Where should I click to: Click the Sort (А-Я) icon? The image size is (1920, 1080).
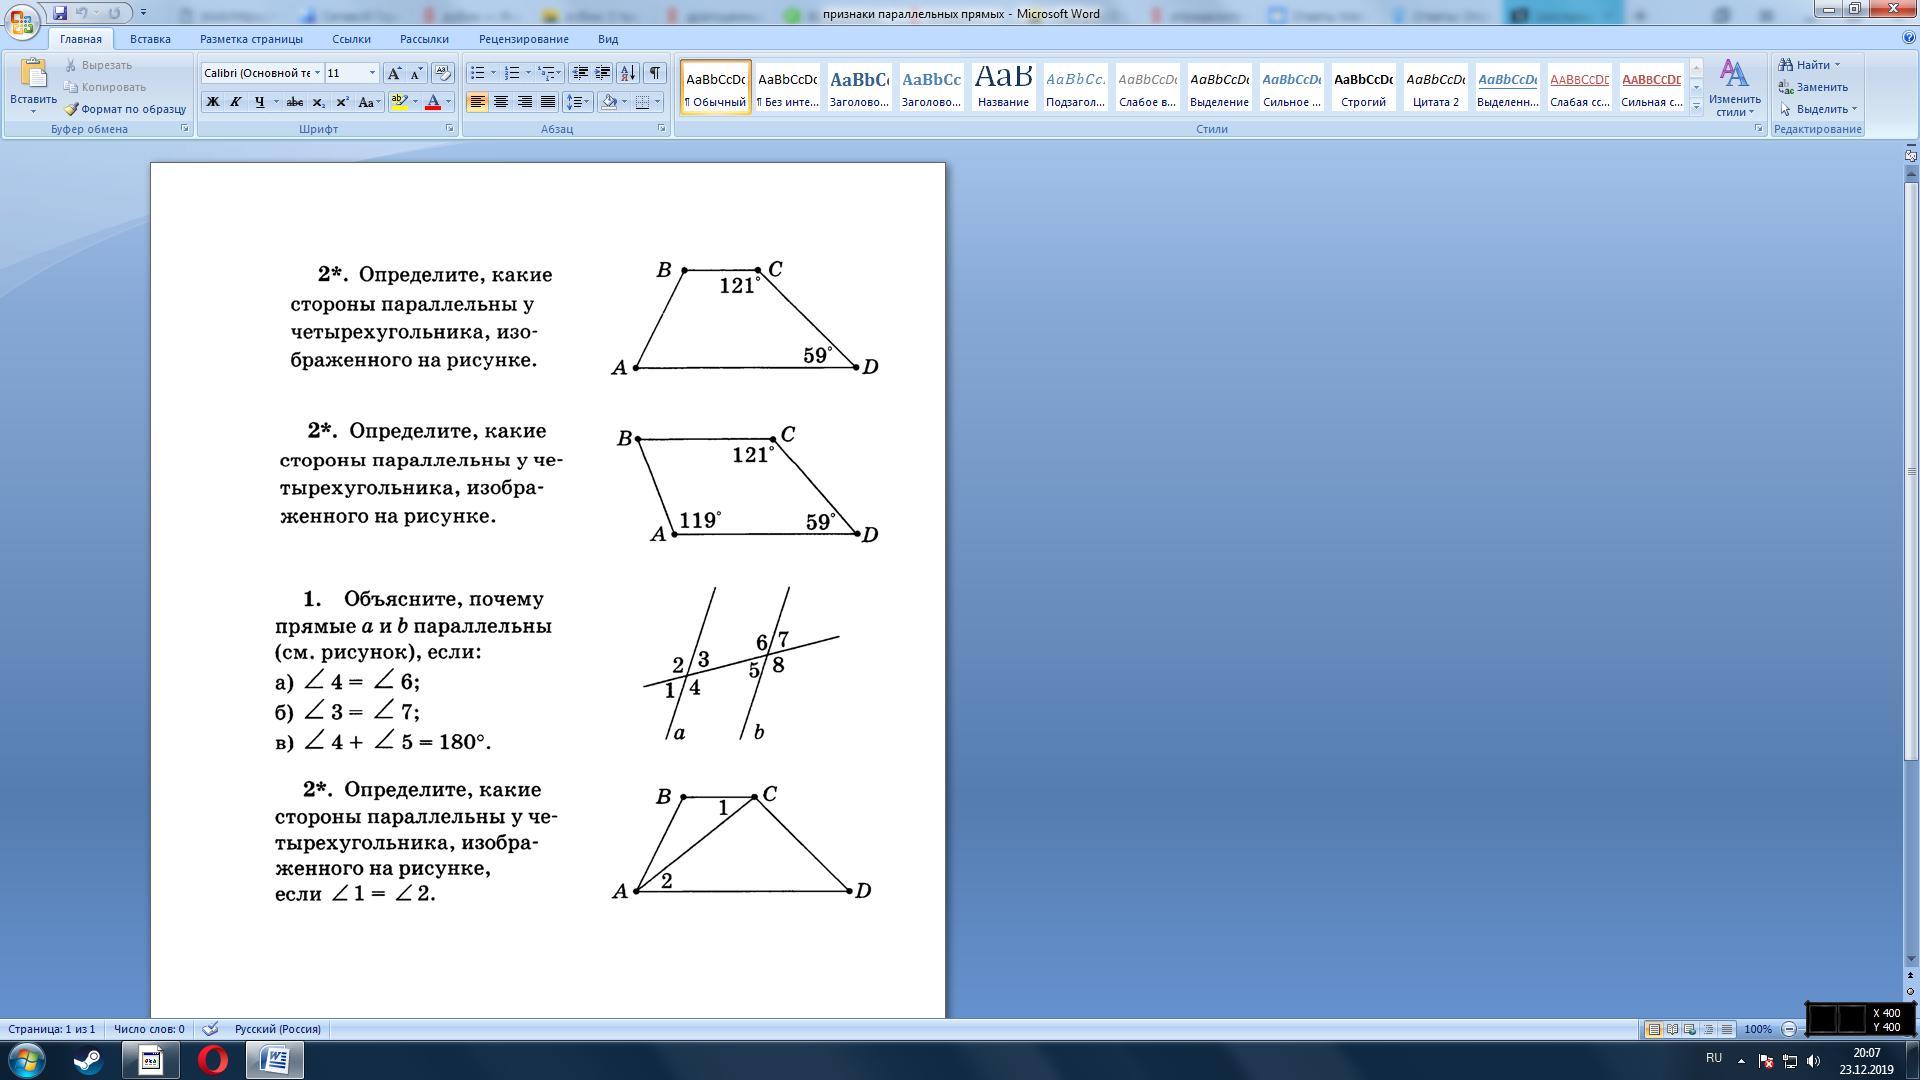click(x=628, y=73)
